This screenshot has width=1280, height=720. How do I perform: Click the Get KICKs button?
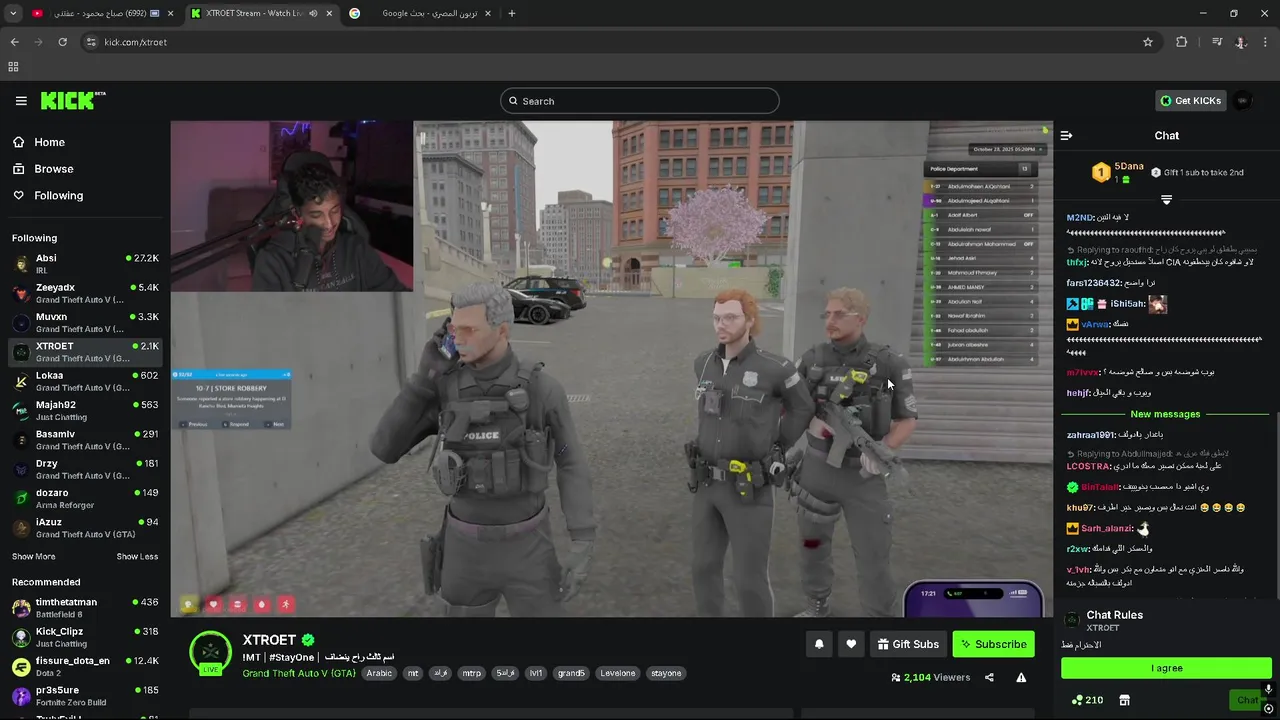point(1190,101)
